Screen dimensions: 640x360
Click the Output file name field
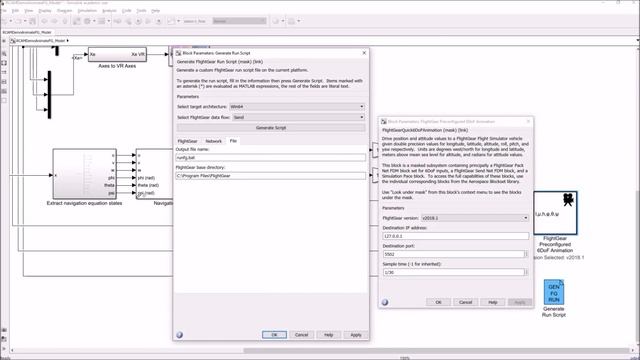(x=271, y=158)
